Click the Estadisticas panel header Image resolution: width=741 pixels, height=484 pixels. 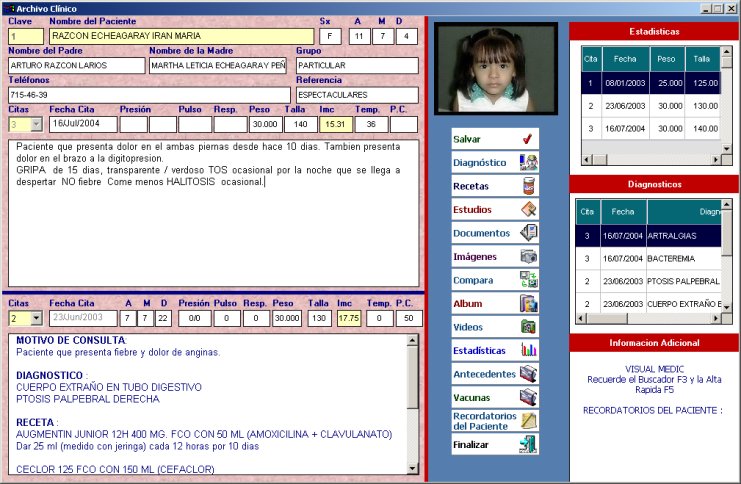tap(655, 32)
